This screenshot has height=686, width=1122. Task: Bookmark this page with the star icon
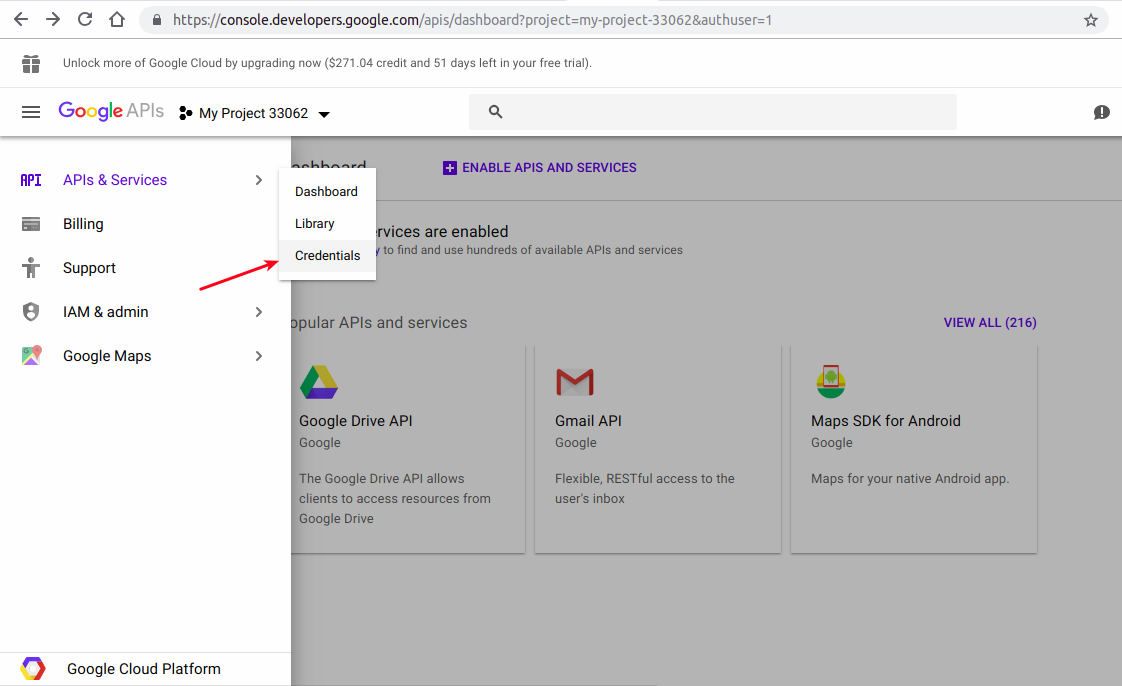tap(1091, 20)
